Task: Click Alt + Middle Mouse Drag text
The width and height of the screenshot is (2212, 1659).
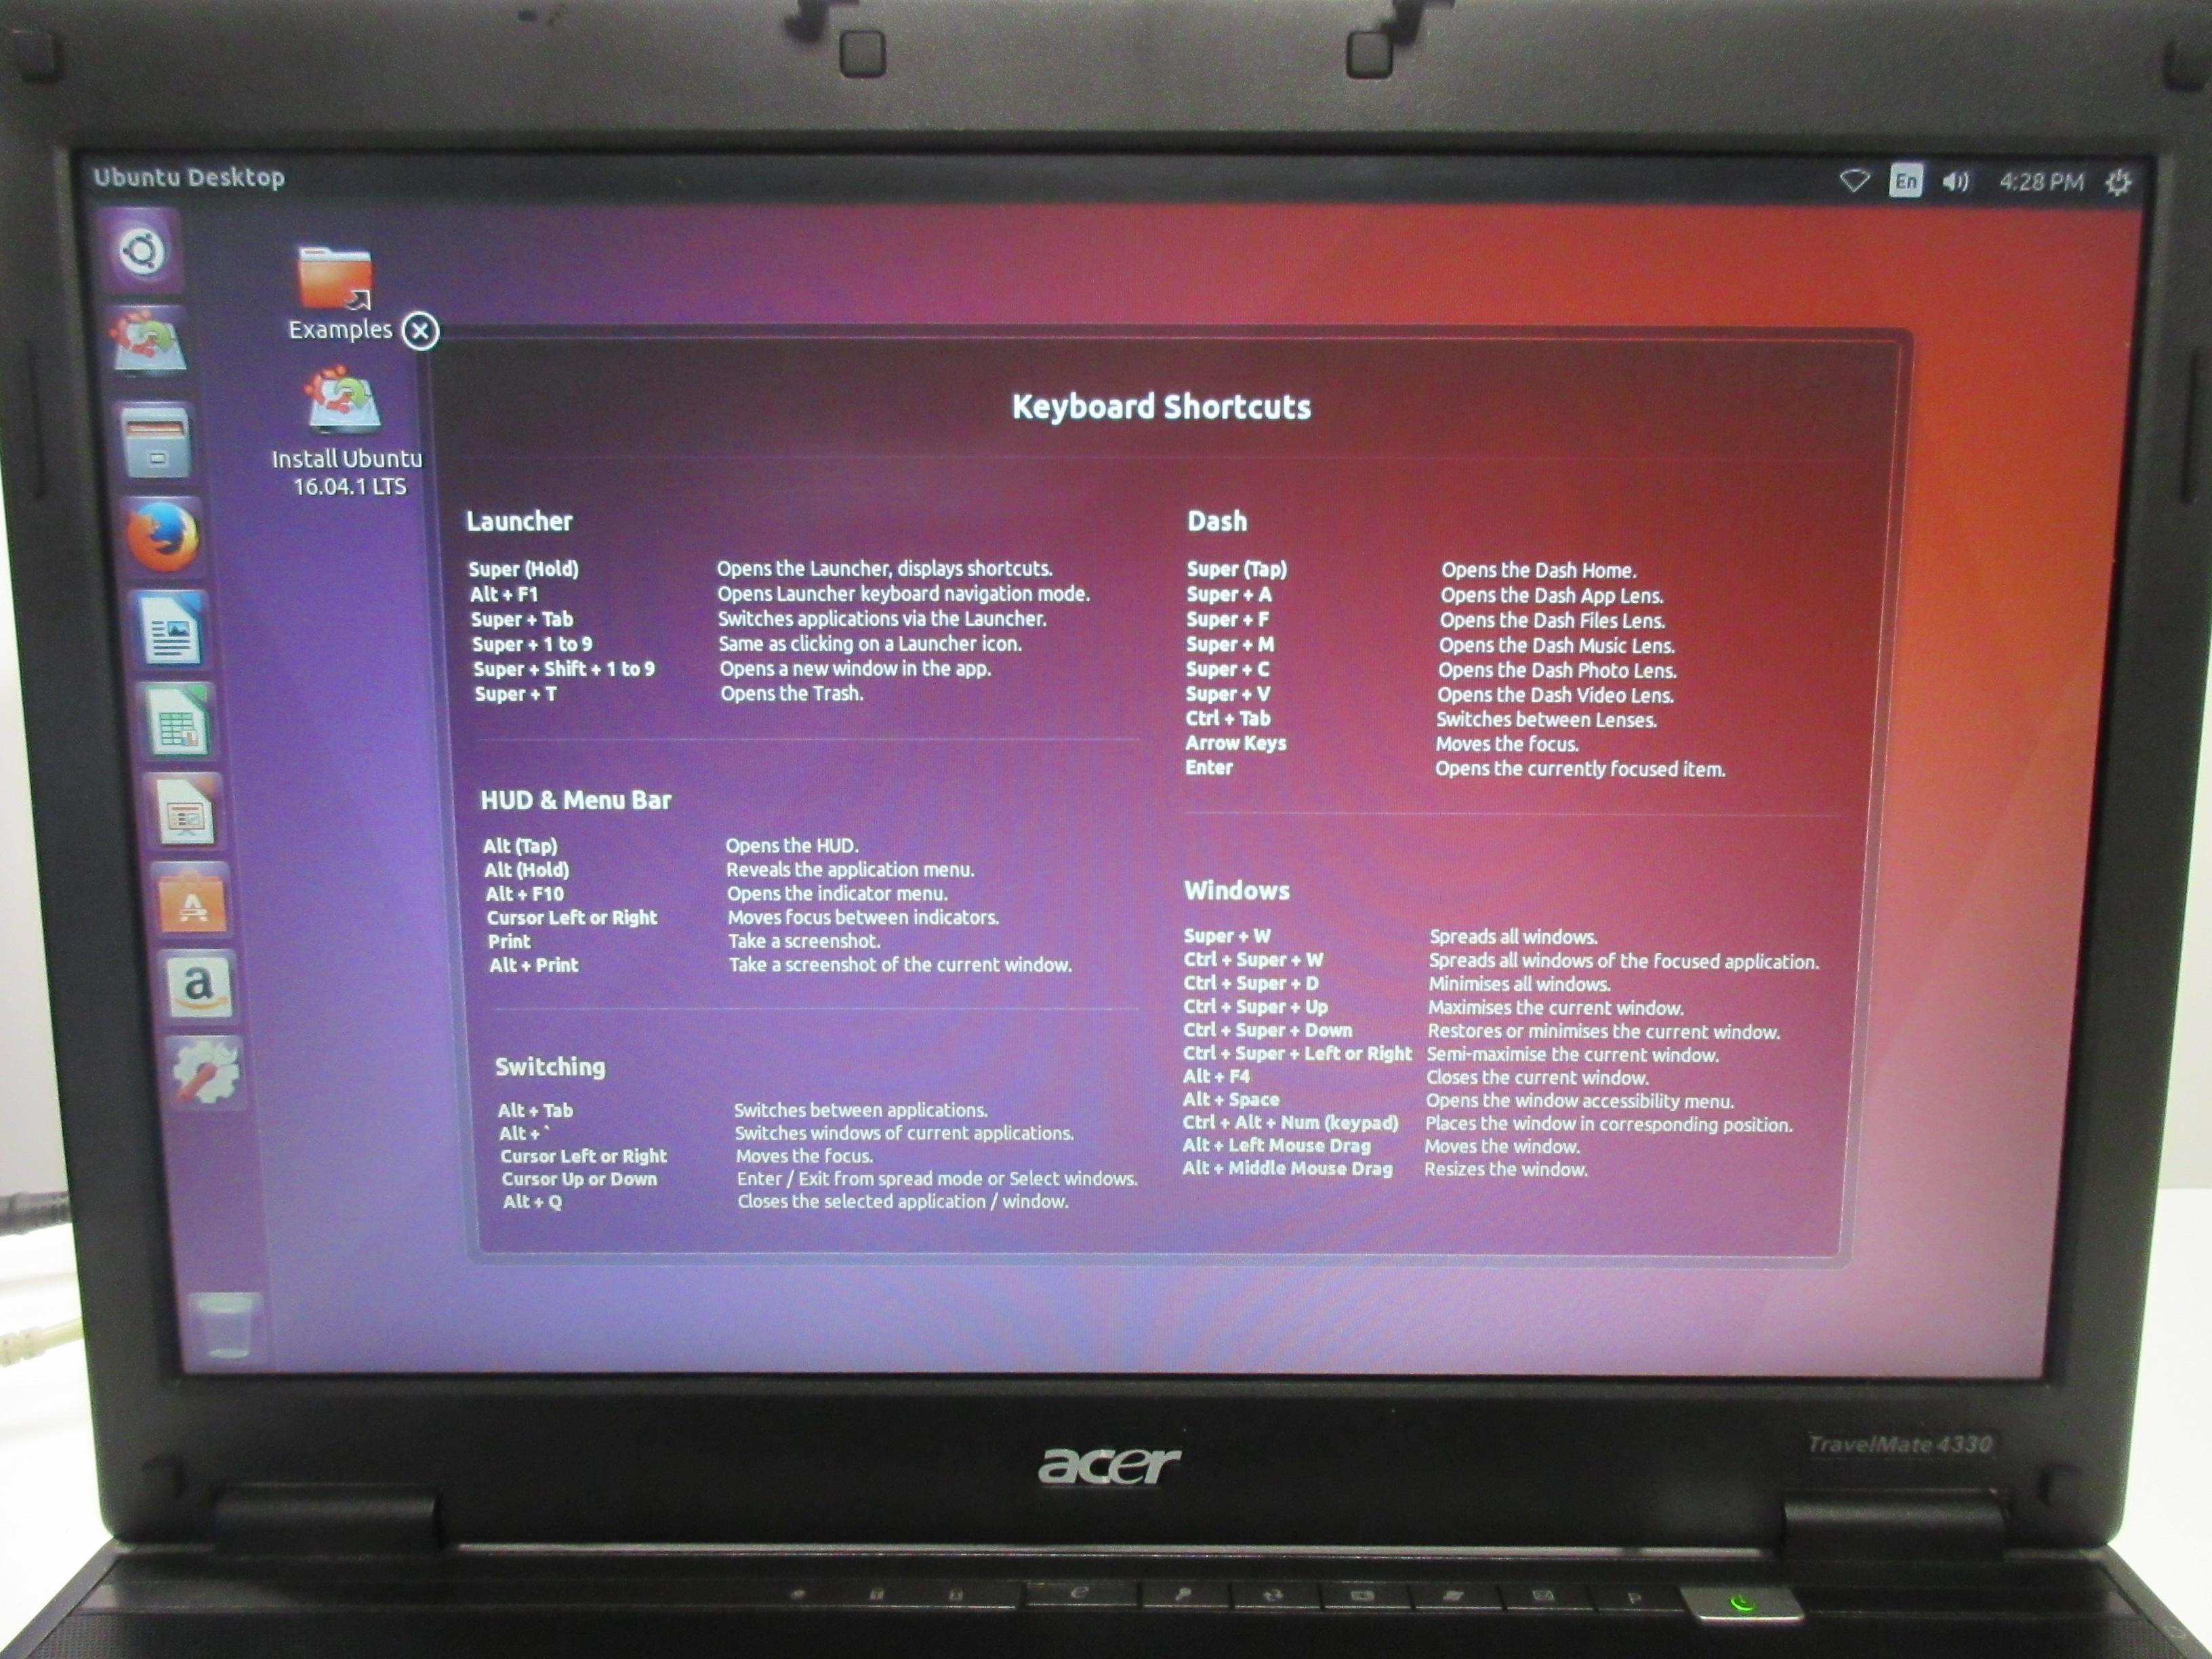Action: point(1287,1168)
